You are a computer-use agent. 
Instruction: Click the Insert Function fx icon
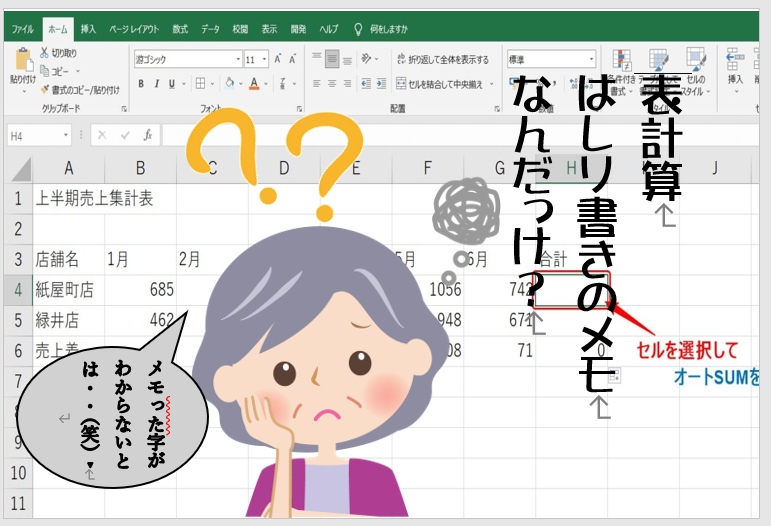coord(148,134)
